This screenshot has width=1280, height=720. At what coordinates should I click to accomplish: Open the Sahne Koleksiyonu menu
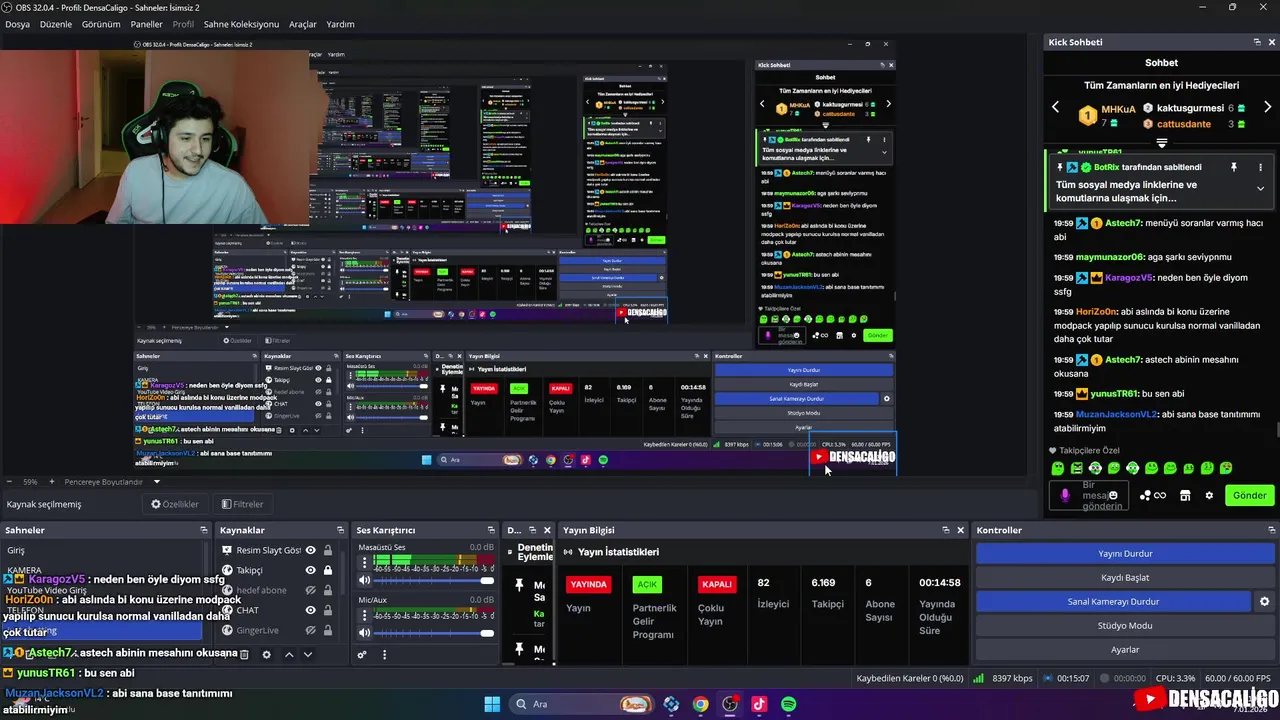tap(241, 24)
